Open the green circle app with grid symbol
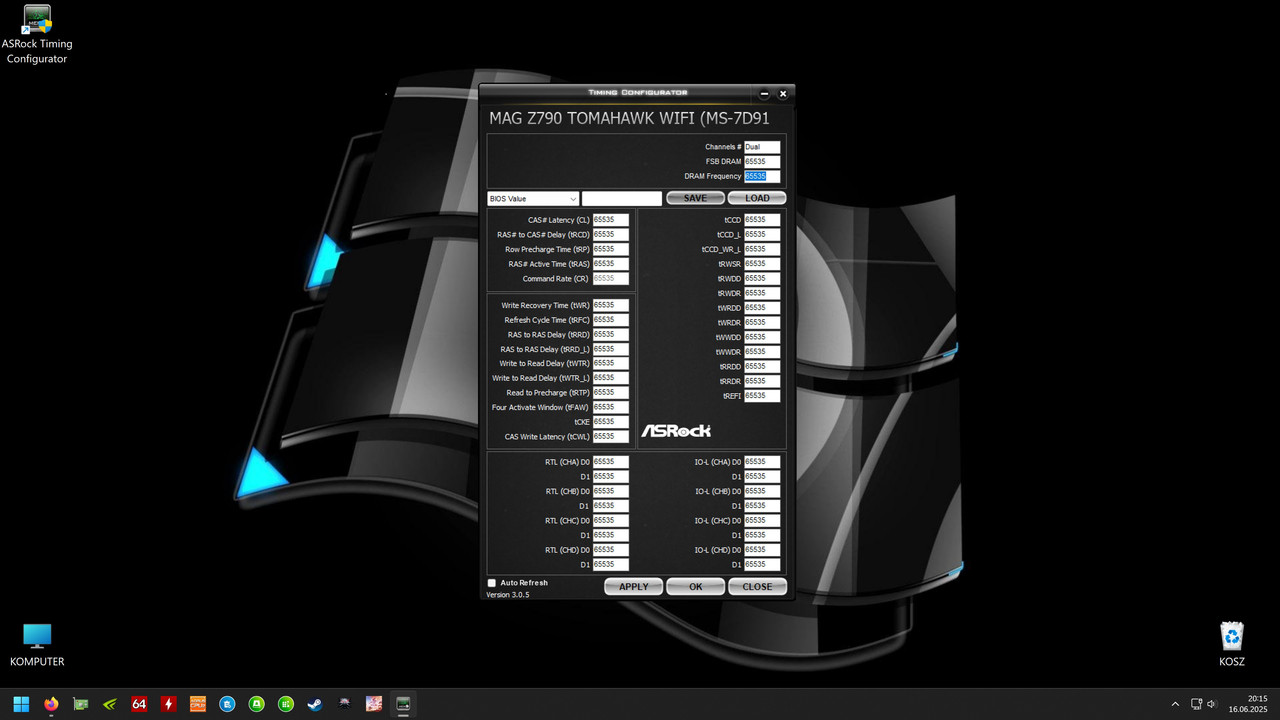1280x720 pixels. 286,704
